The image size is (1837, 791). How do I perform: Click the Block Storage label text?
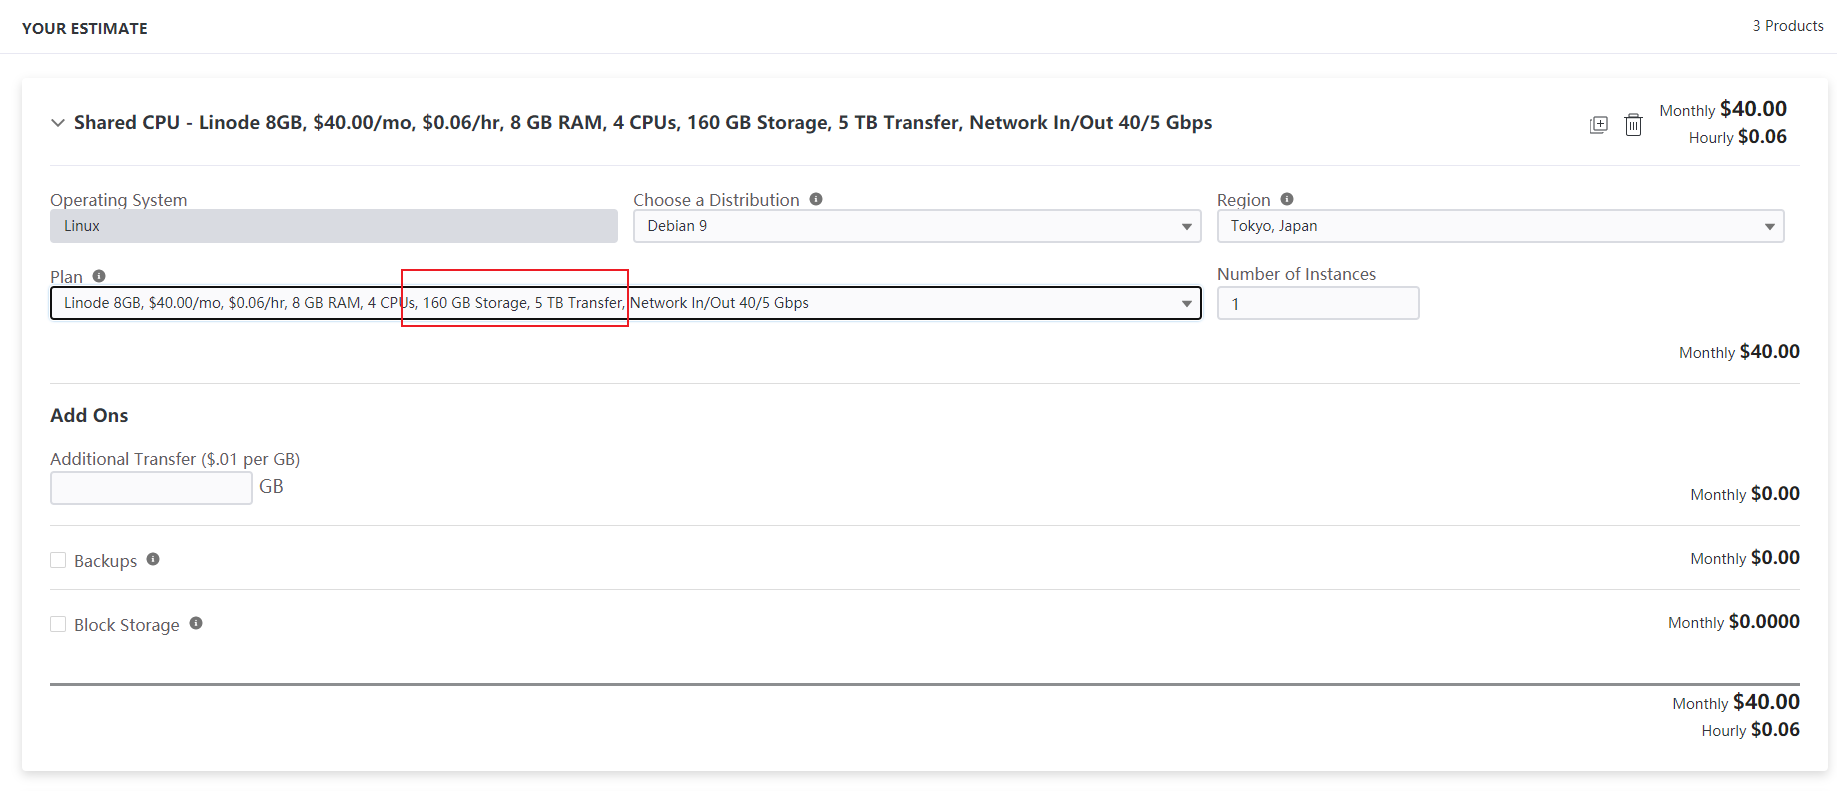tap(126, 625)
